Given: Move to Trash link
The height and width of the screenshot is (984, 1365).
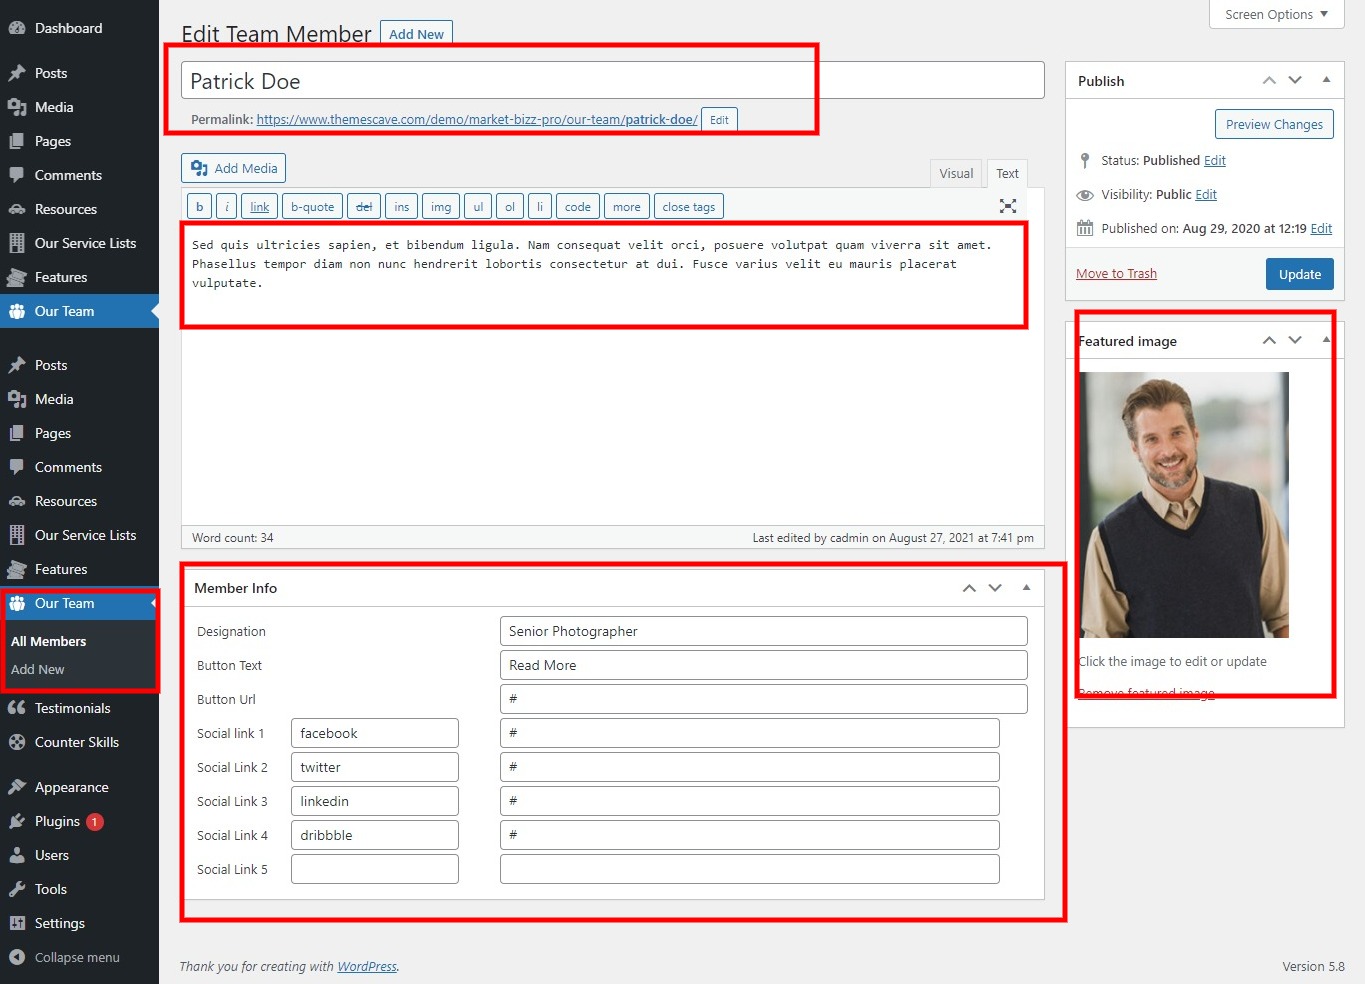Looking at the screenshot, I should click(x=1116, y=274).
